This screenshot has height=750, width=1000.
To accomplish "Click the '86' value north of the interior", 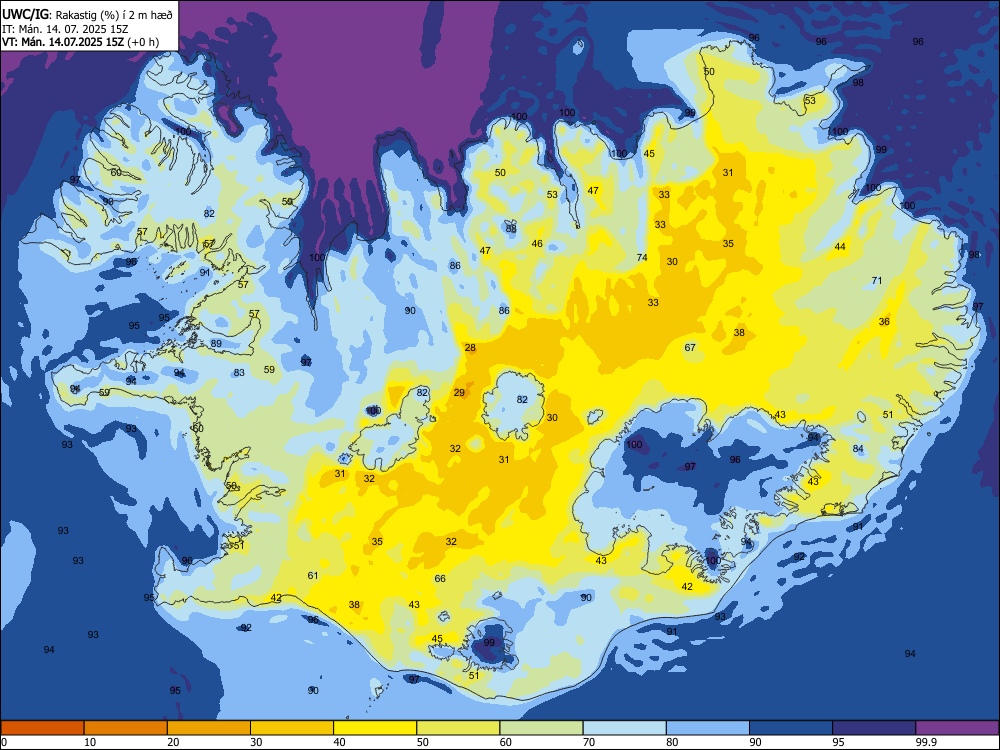I will (x=504, y=311).
